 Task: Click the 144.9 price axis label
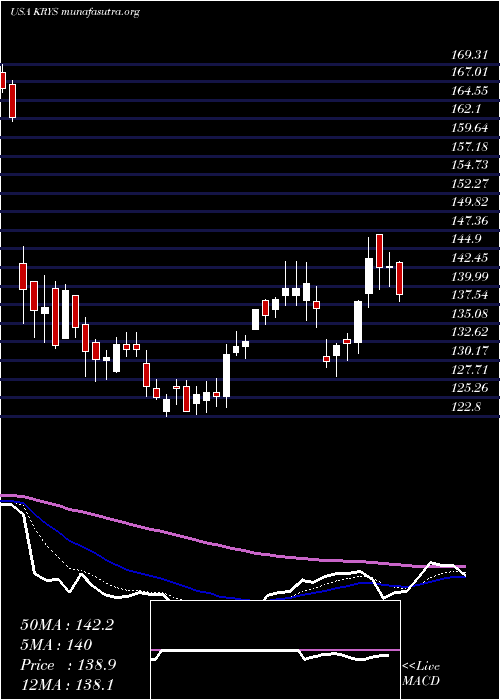(466, 239)
